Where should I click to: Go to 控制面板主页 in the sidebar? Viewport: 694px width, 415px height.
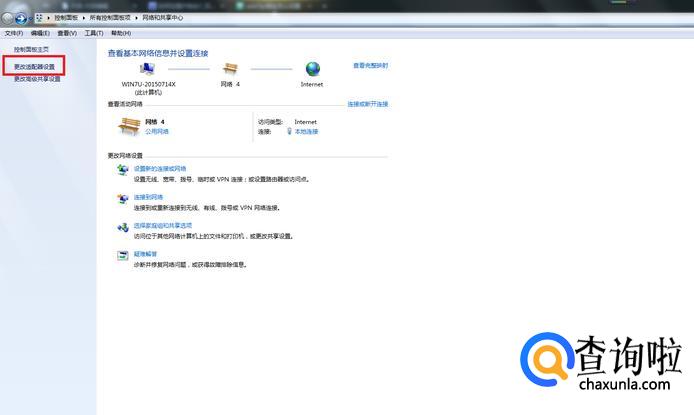pos(31,48)
